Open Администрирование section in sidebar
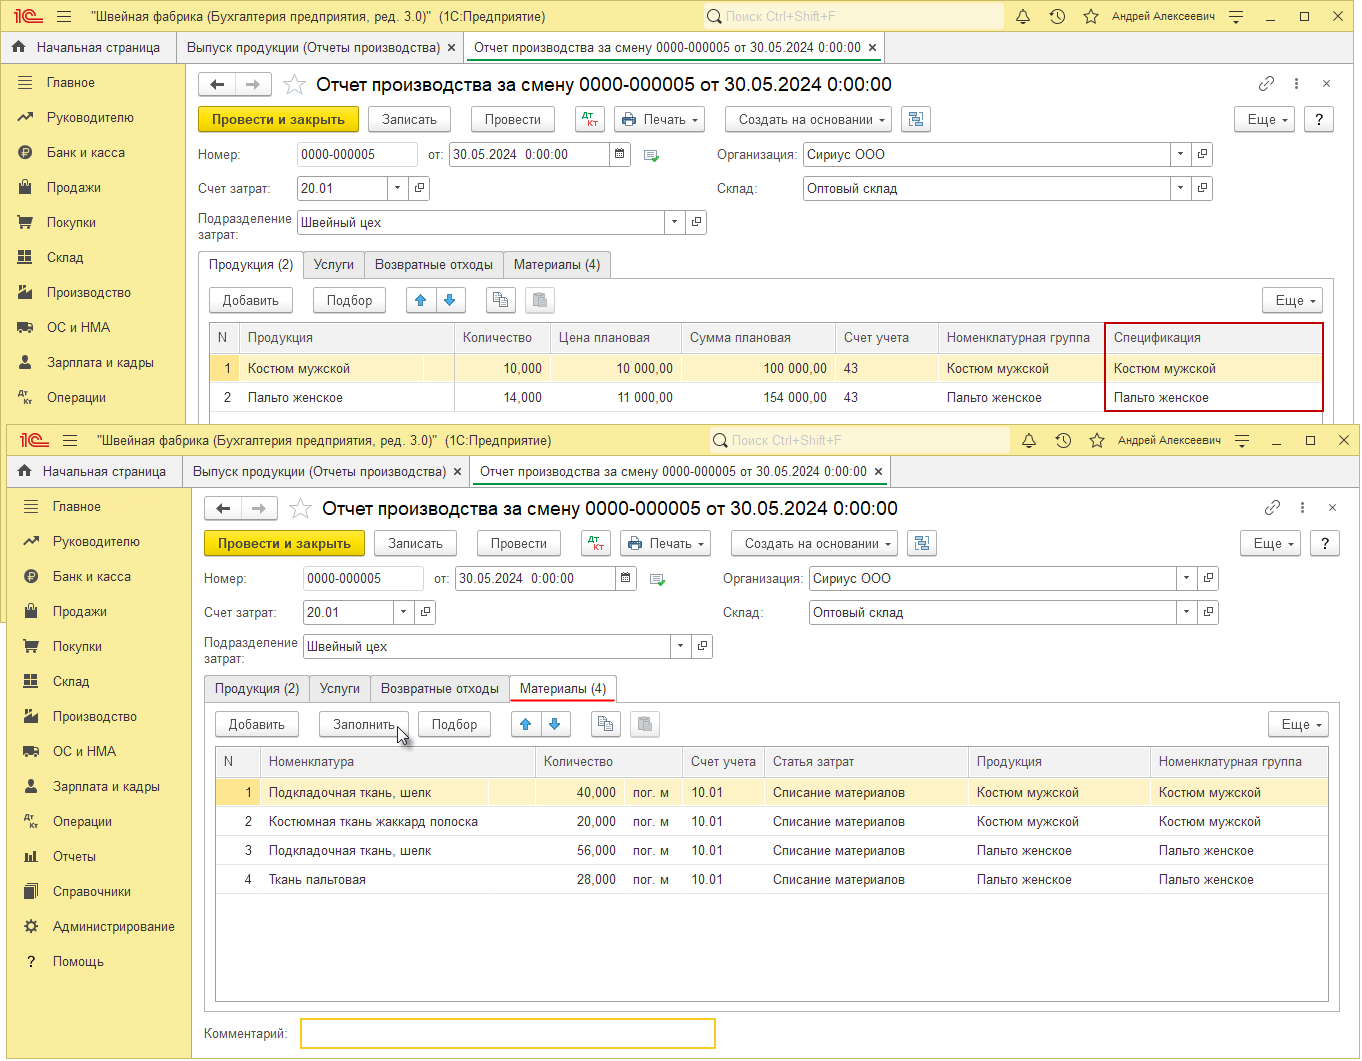 pyautogui.click(x=114, y=926)
